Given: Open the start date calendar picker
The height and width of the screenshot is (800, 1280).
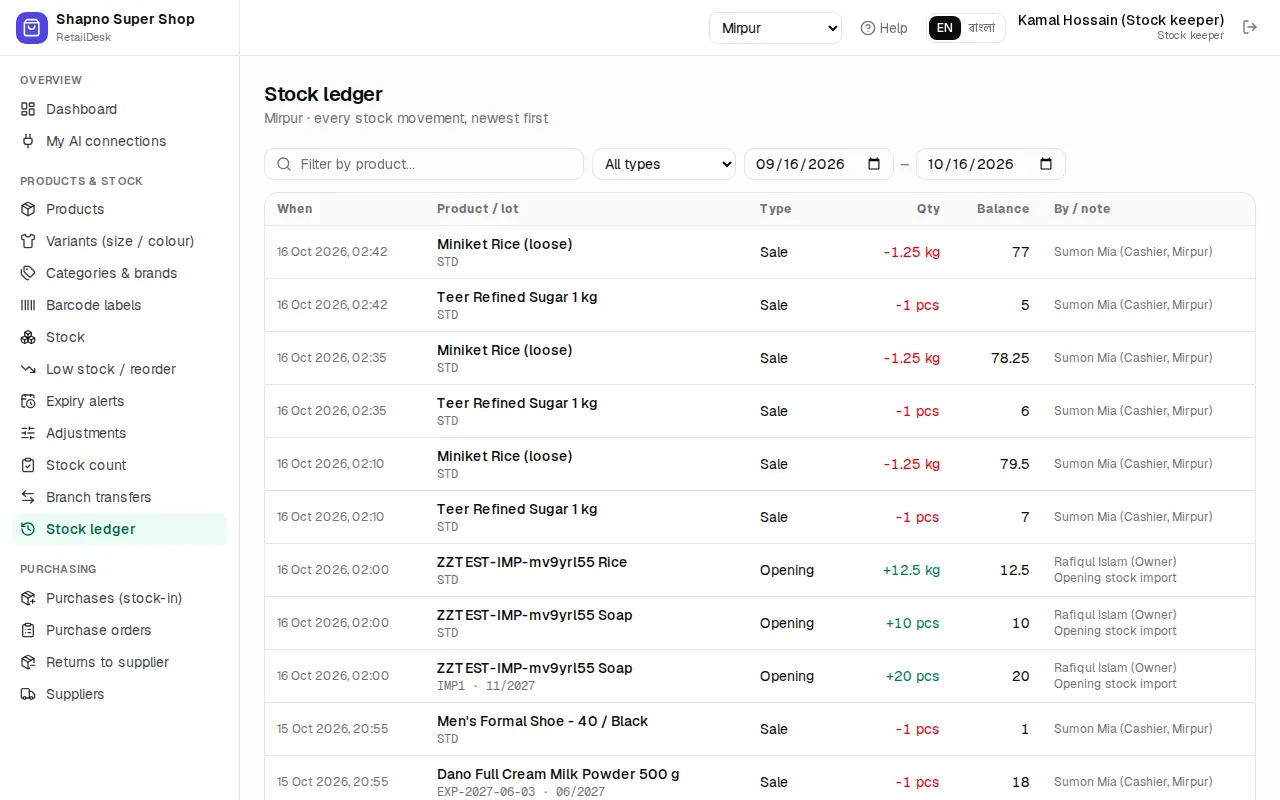Looking at the screenshot, I should (x=874, y=164).
